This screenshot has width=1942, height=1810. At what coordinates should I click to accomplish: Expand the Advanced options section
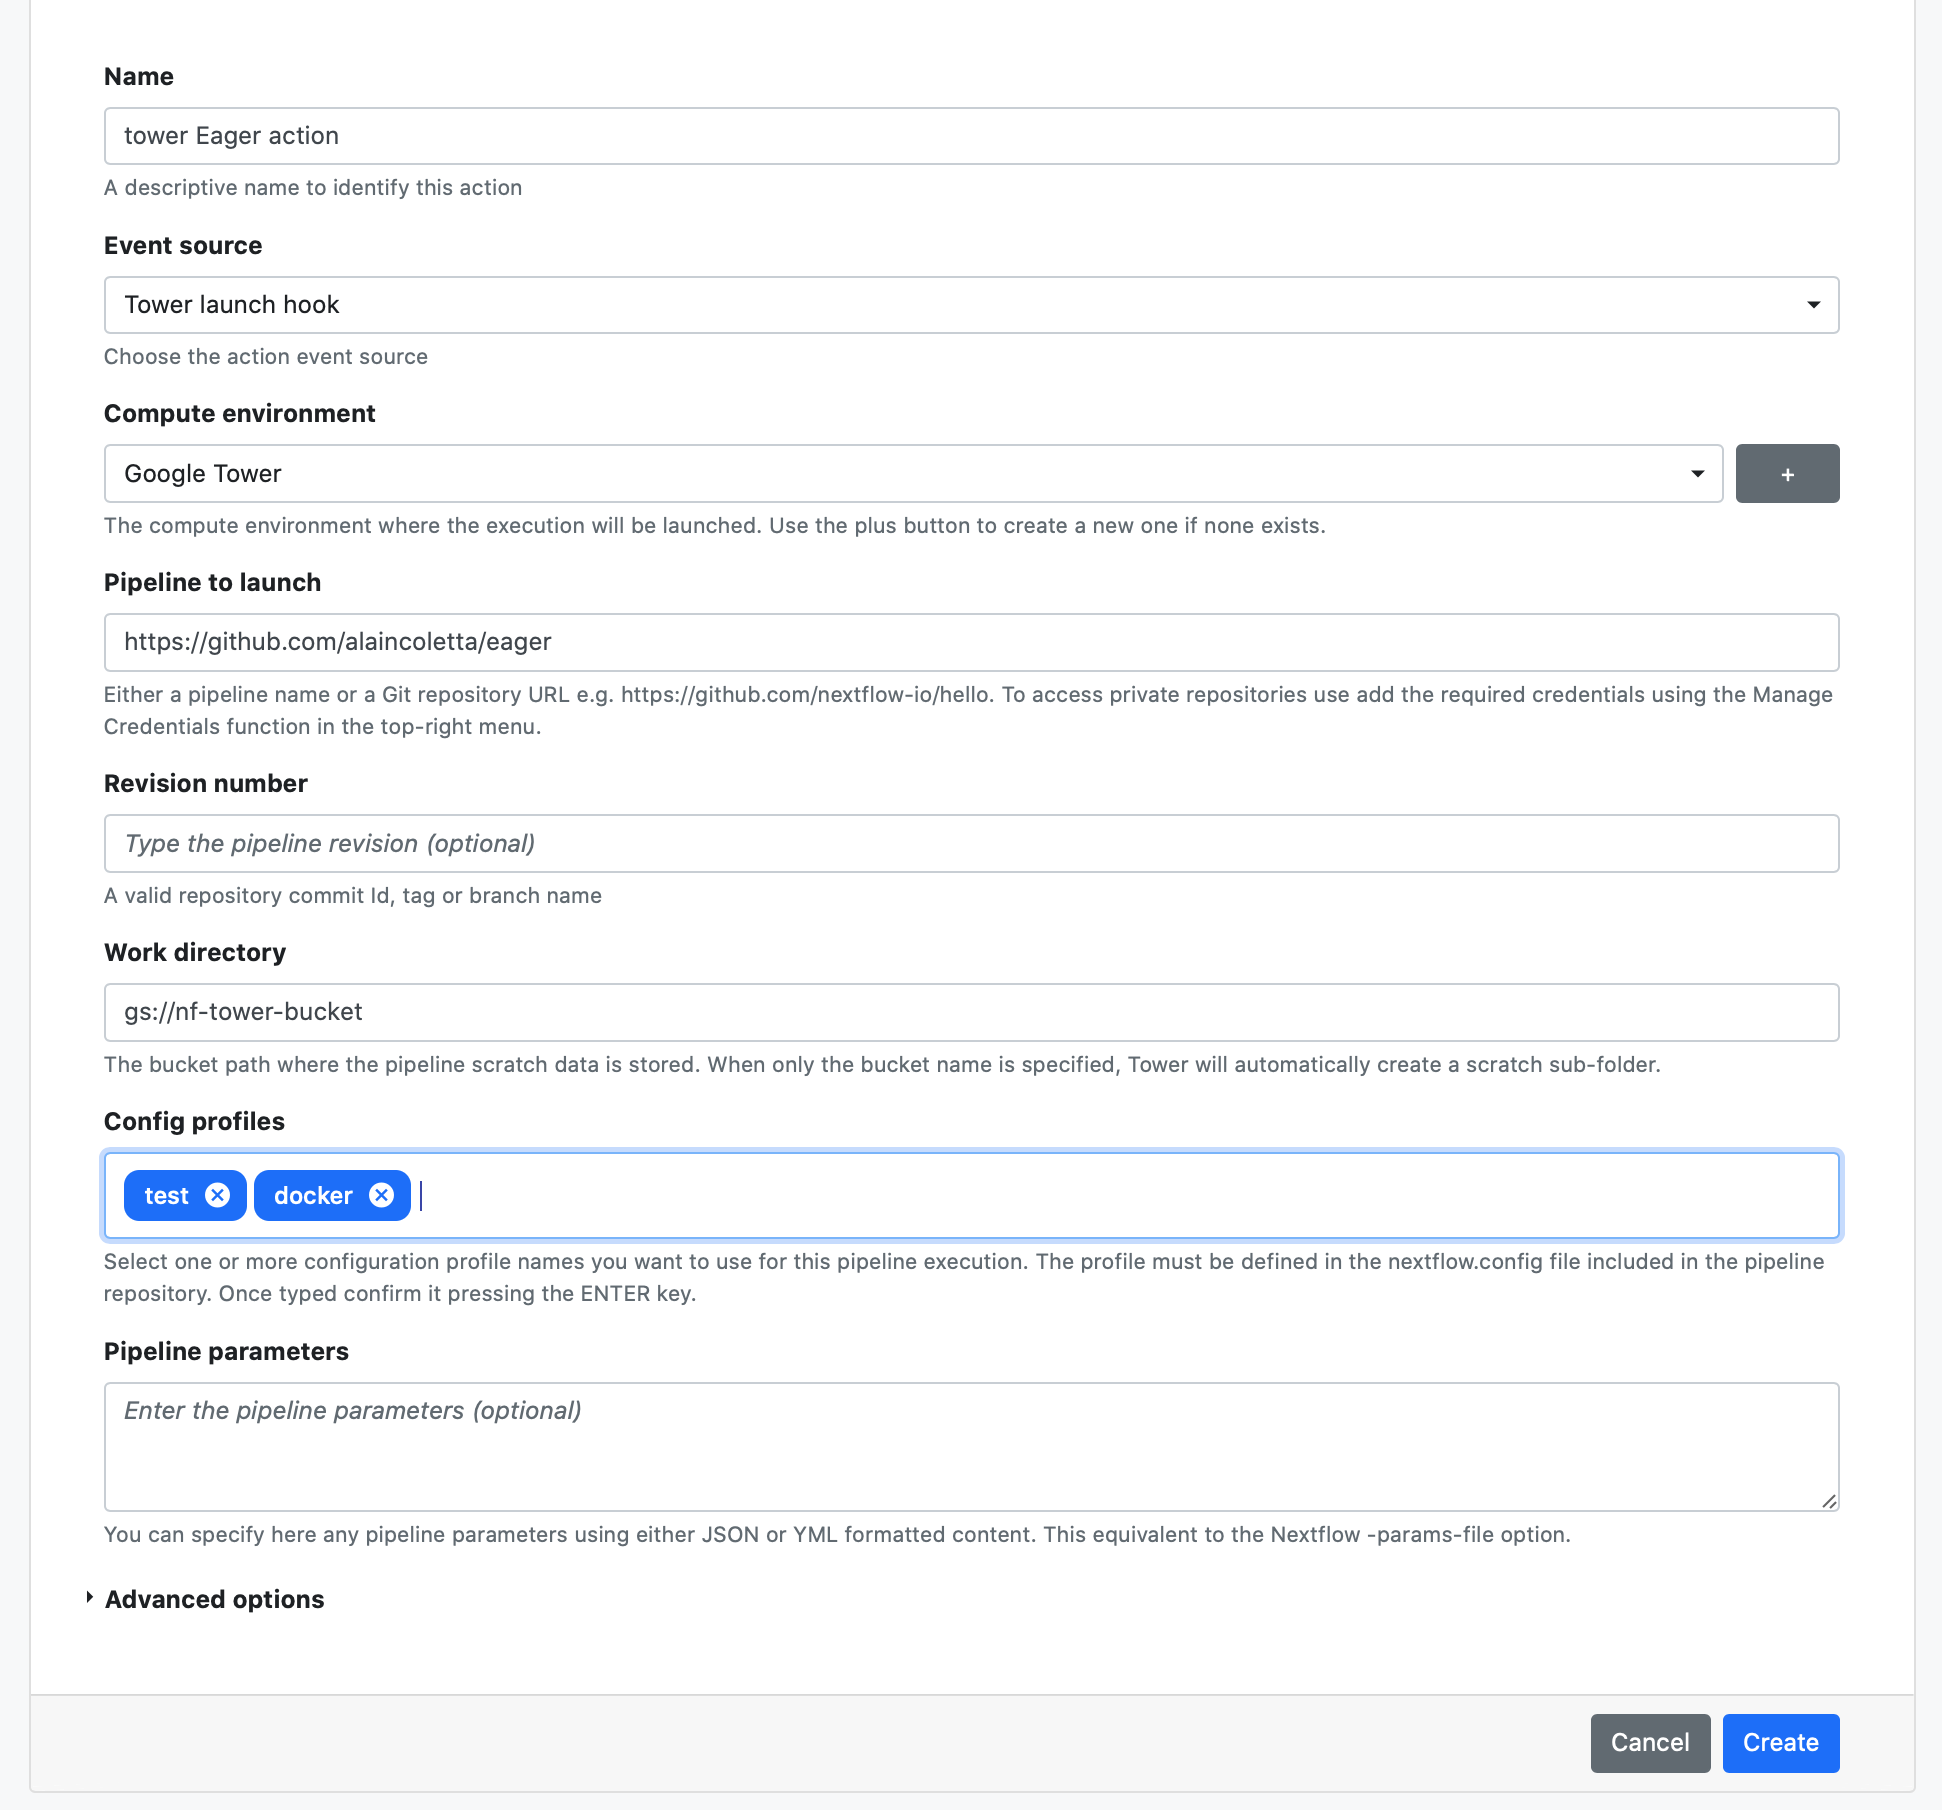pyautogui.click(x=215, y=1599)
